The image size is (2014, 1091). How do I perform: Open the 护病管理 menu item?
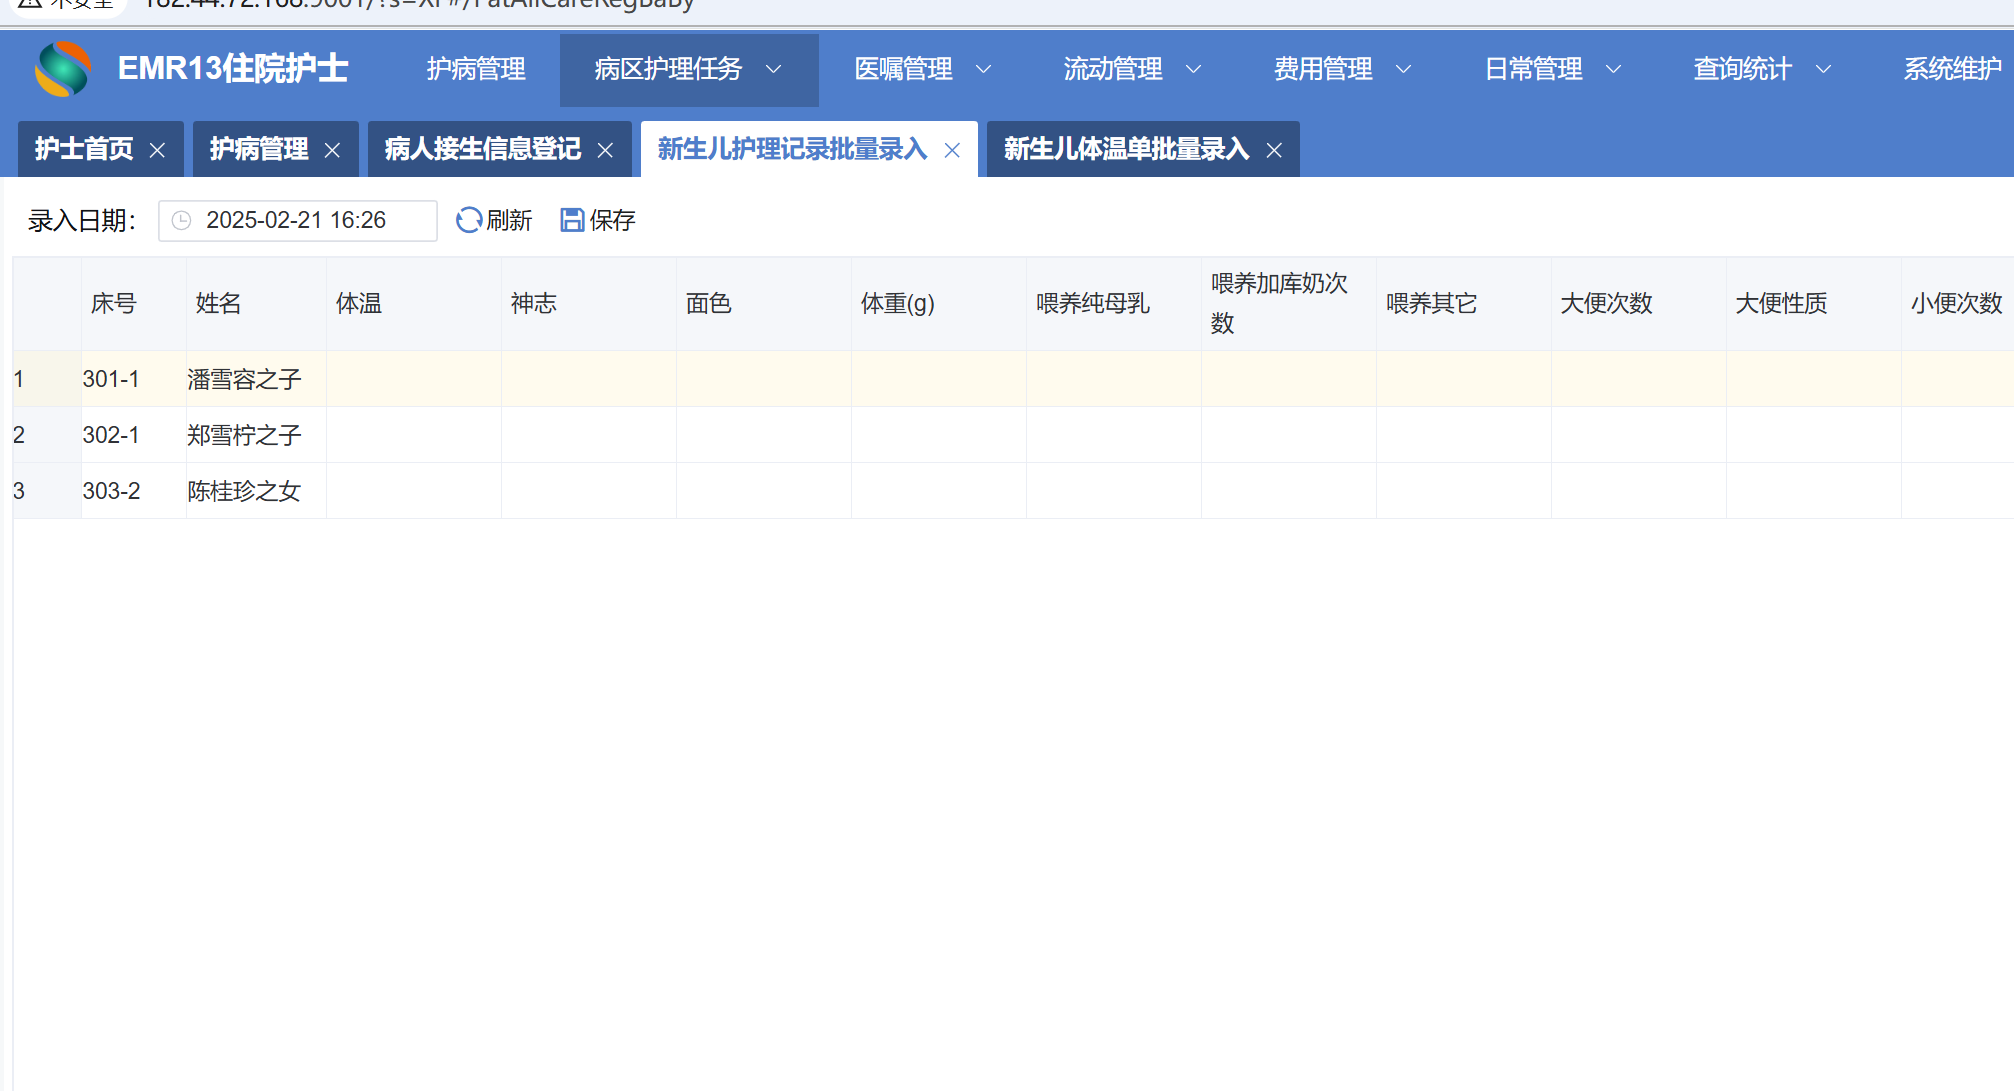476,69
